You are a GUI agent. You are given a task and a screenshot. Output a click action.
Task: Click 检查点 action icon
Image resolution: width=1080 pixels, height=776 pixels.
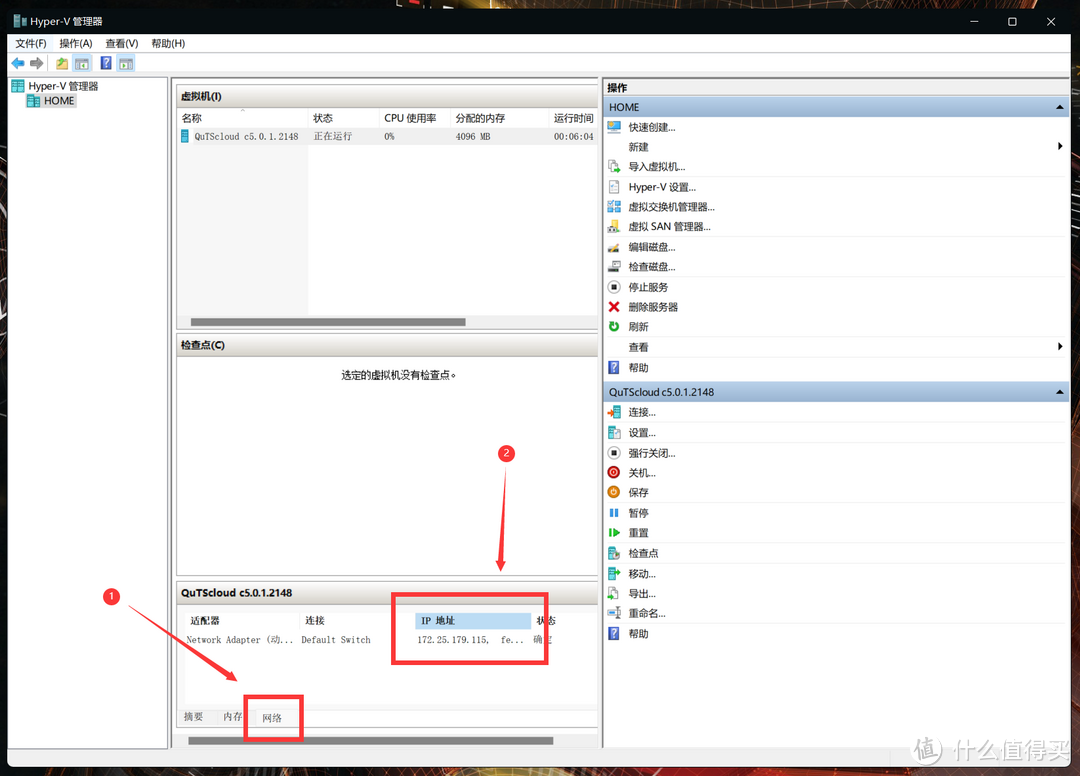[614, 553]
